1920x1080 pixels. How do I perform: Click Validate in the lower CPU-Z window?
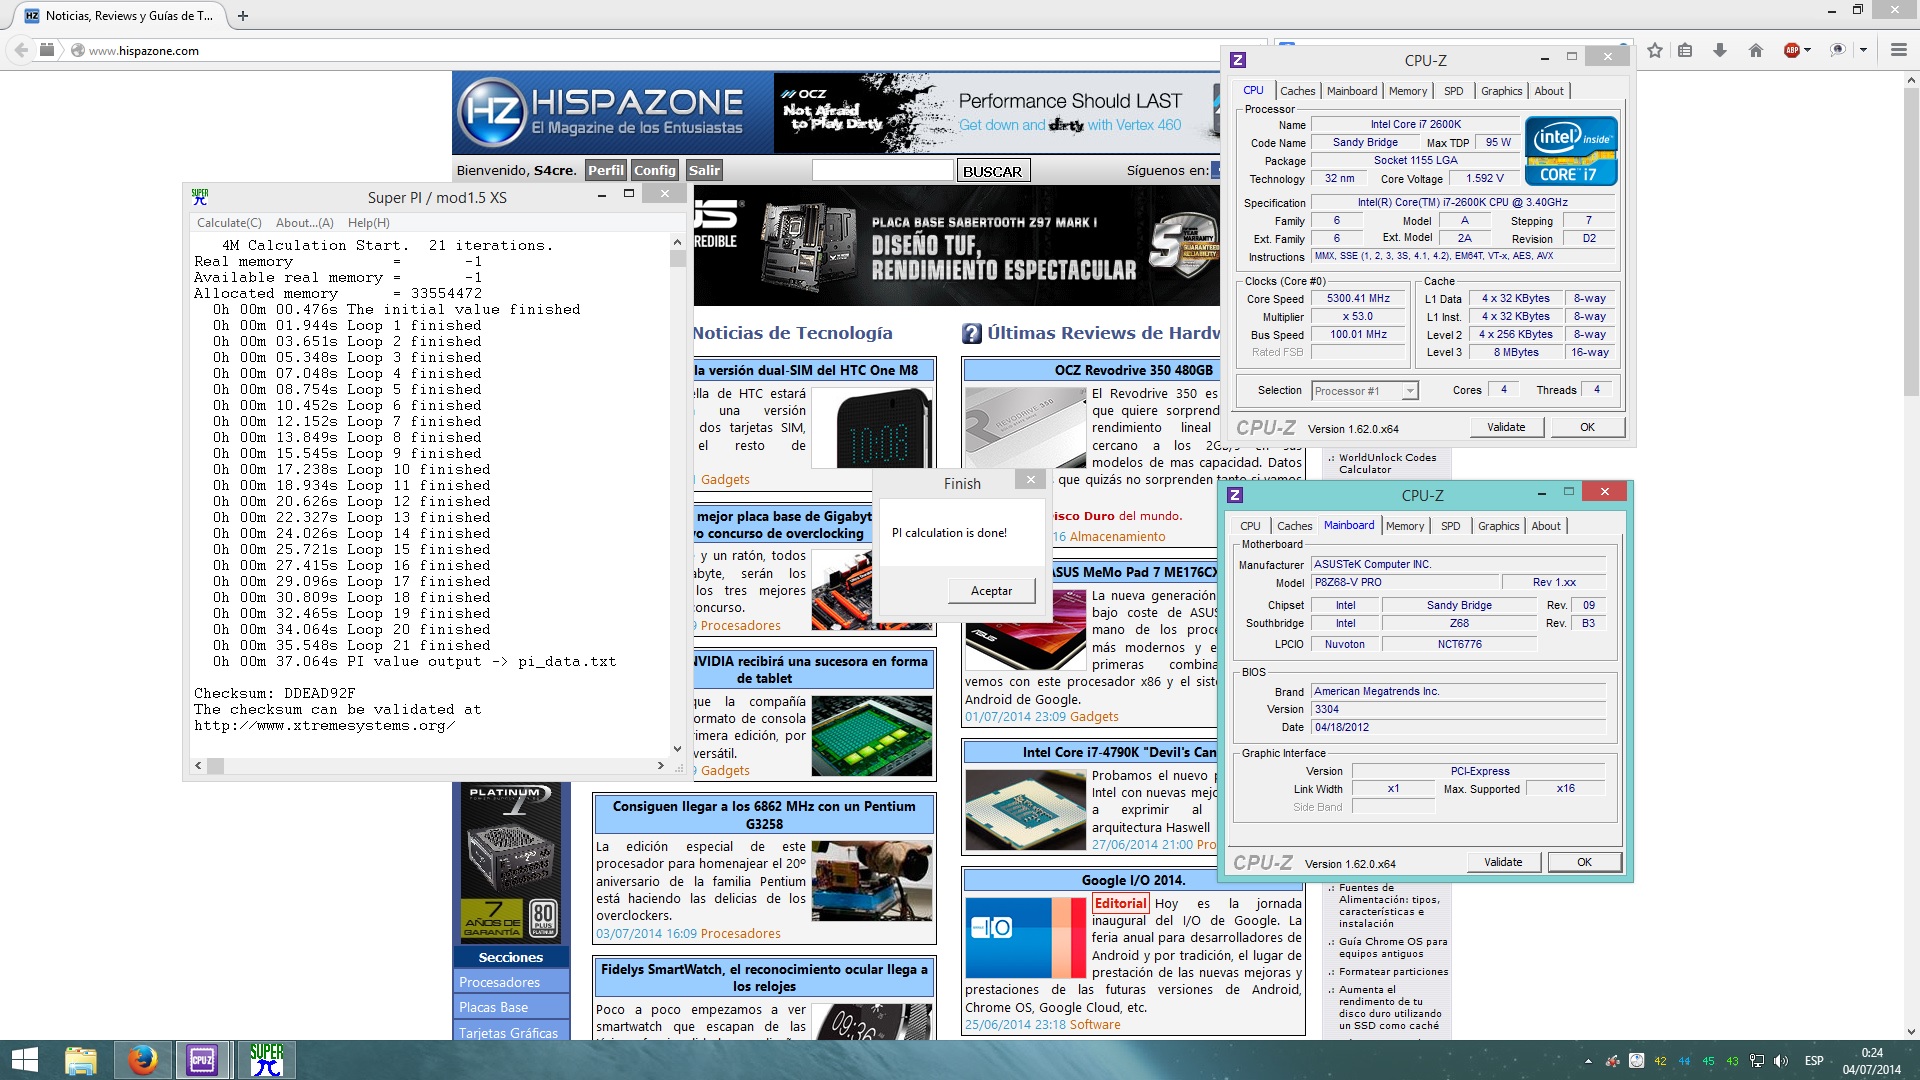1503,862
